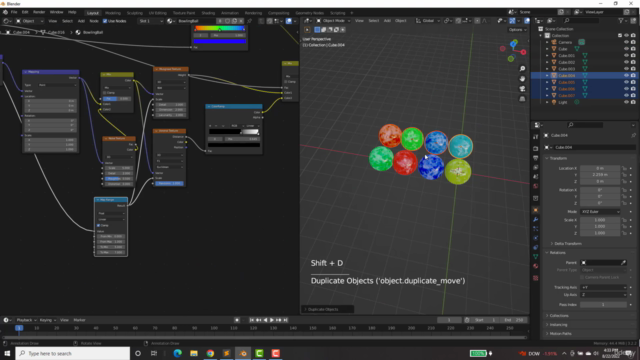Open the Object Mode dropdown in viewport
This screenshot has height=360, width=640.
pos(333,21)
